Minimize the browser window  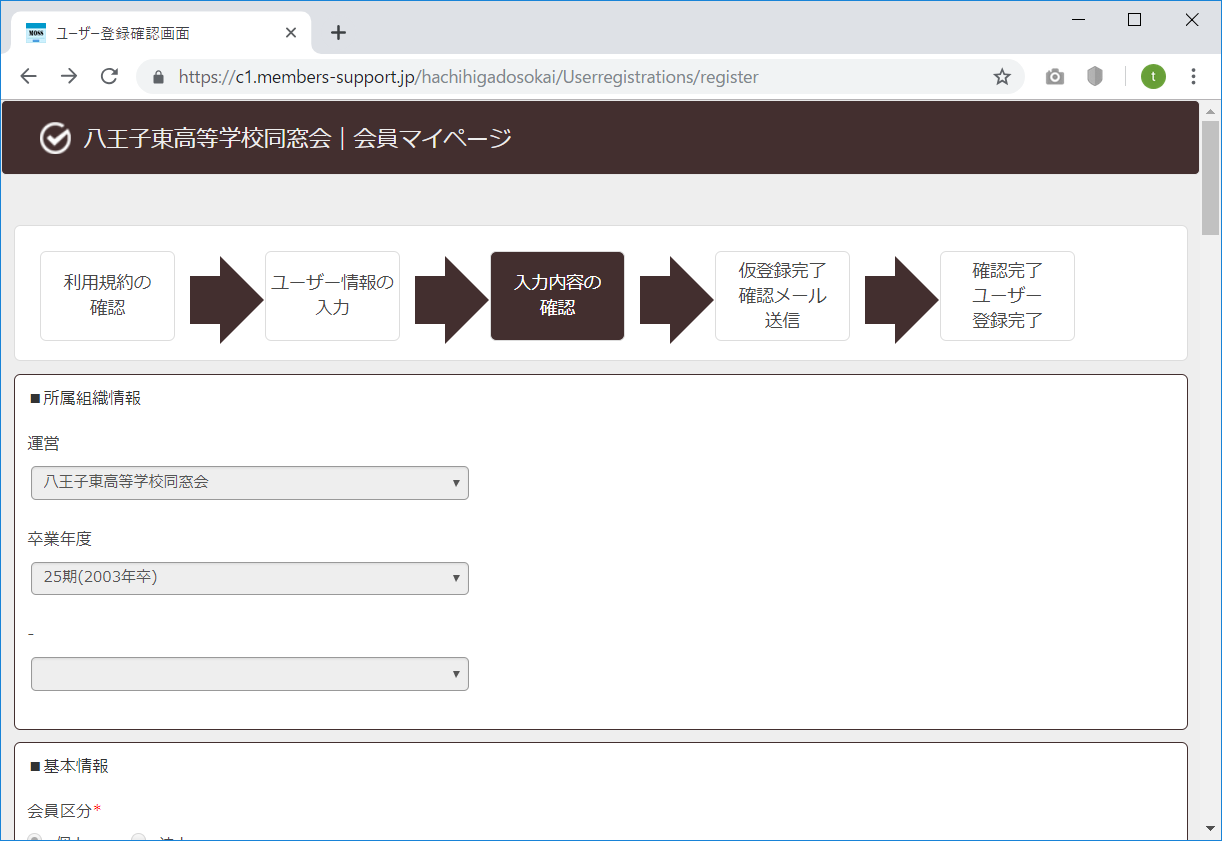(x=1078, y=19)
